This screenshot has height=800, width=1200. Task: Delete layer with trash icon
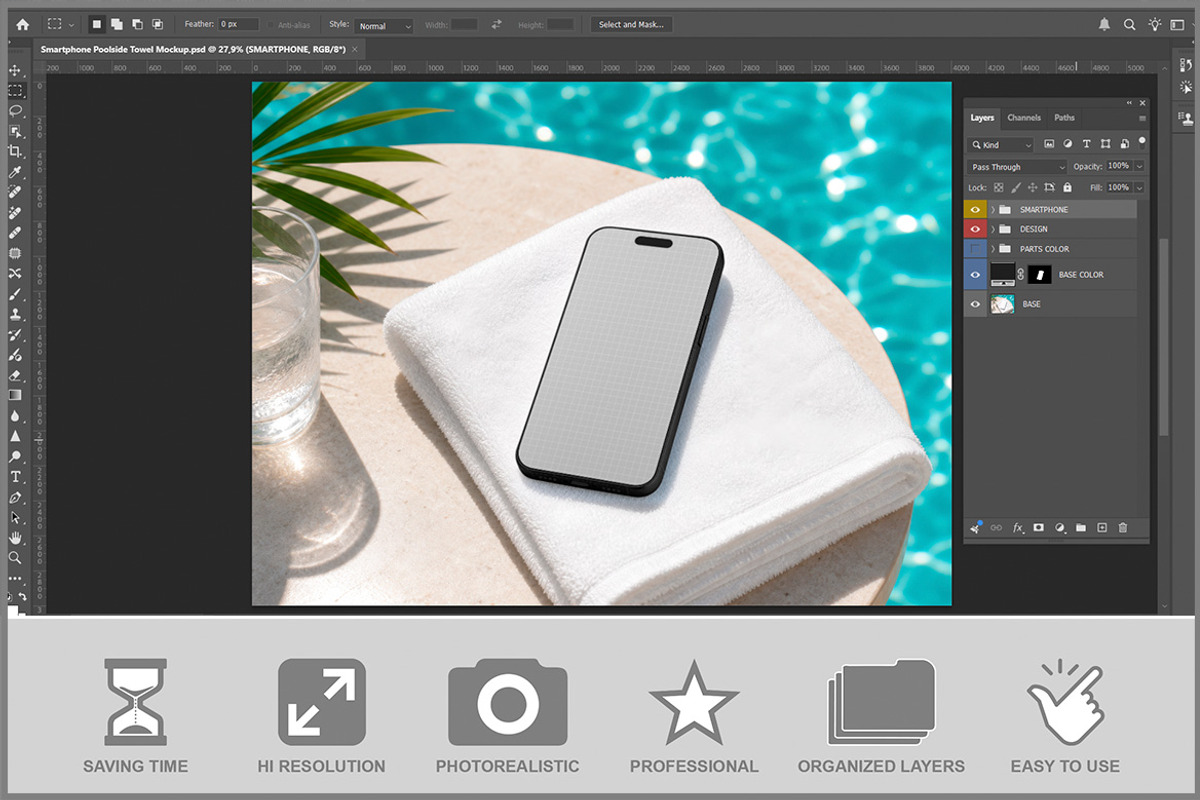(x=1123, y=527)
